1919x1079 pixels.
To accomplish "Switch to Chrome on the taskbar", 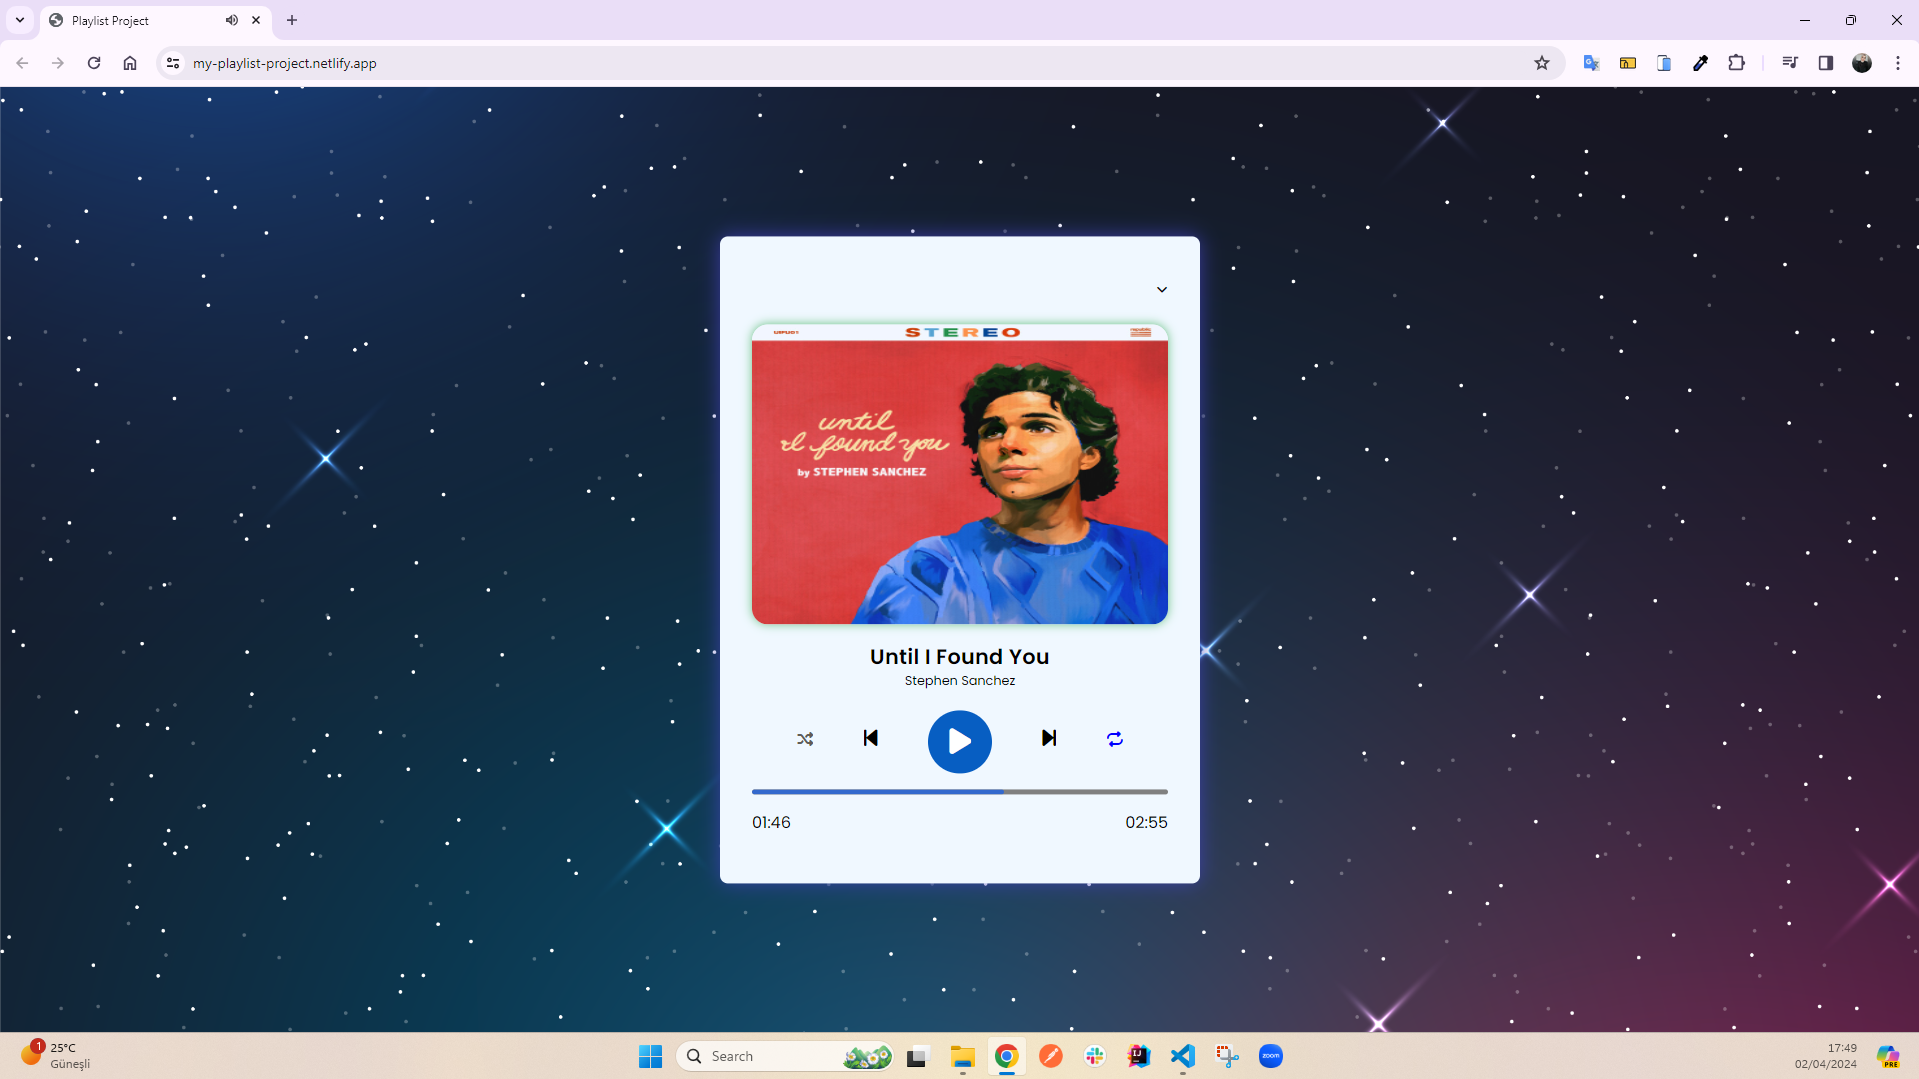I will pyautogui.click(x=1007, y=1056).
